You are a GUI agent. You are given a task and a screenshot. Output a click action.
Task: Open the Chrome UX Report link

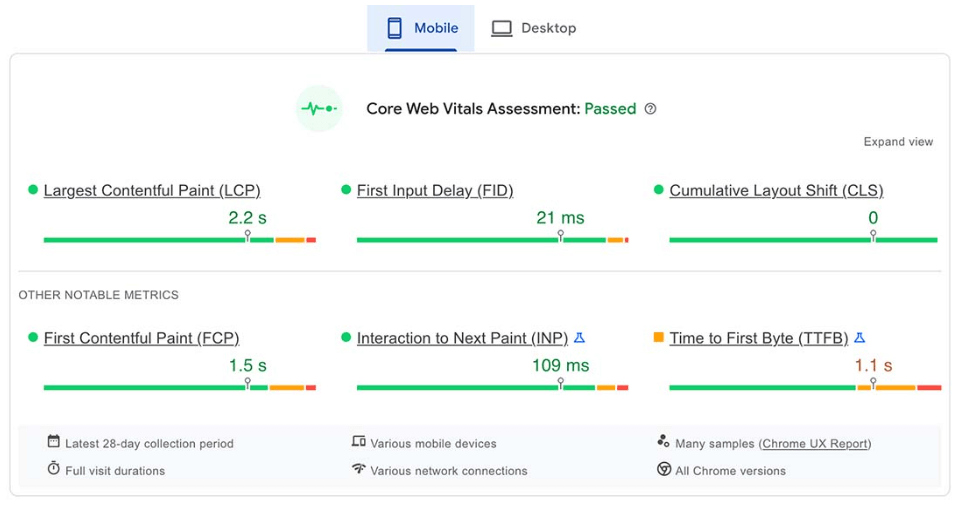815,444
